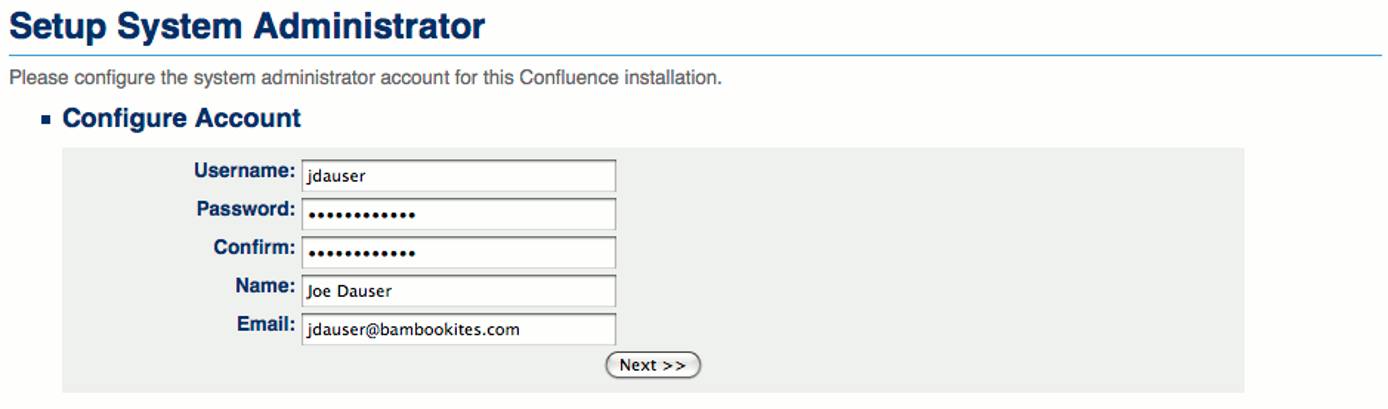
Task: Click the Email address field
Action: pos(458,329)
